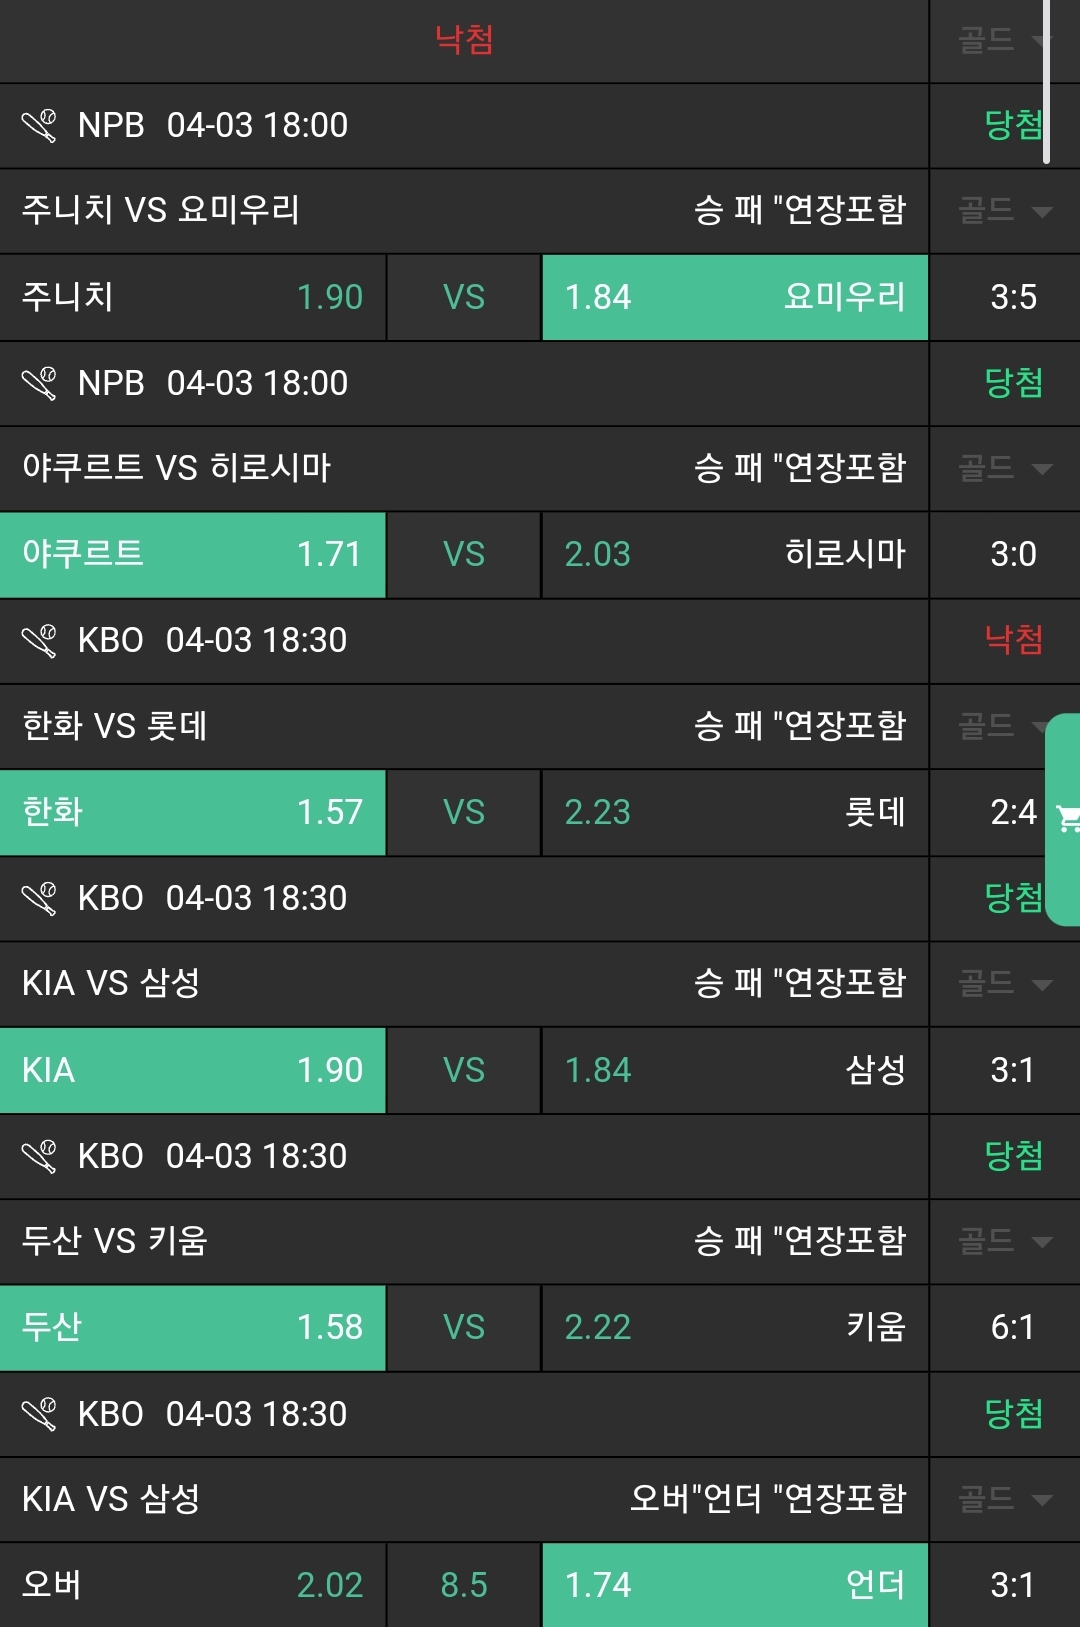Select 언더 at odds 1.74

735,1585
